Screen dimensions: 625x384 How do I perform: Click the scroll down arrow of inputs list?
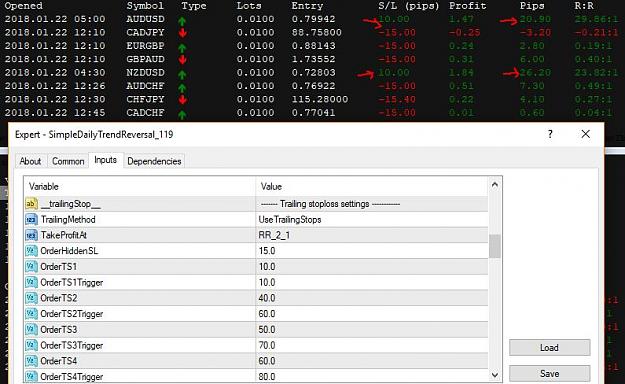point(495,375)
